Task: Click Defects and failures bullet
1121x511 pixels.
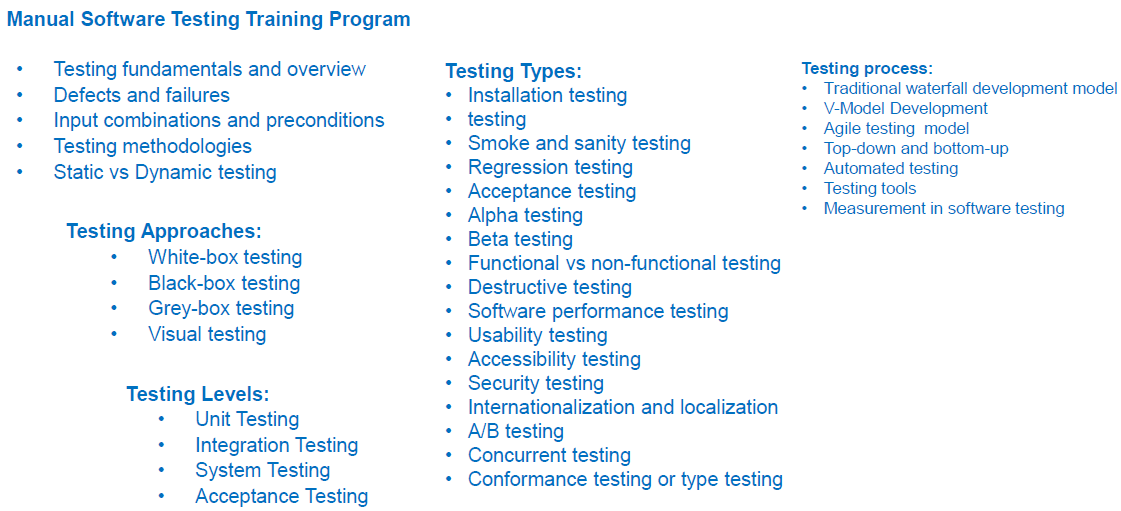Action: point(141,95)
